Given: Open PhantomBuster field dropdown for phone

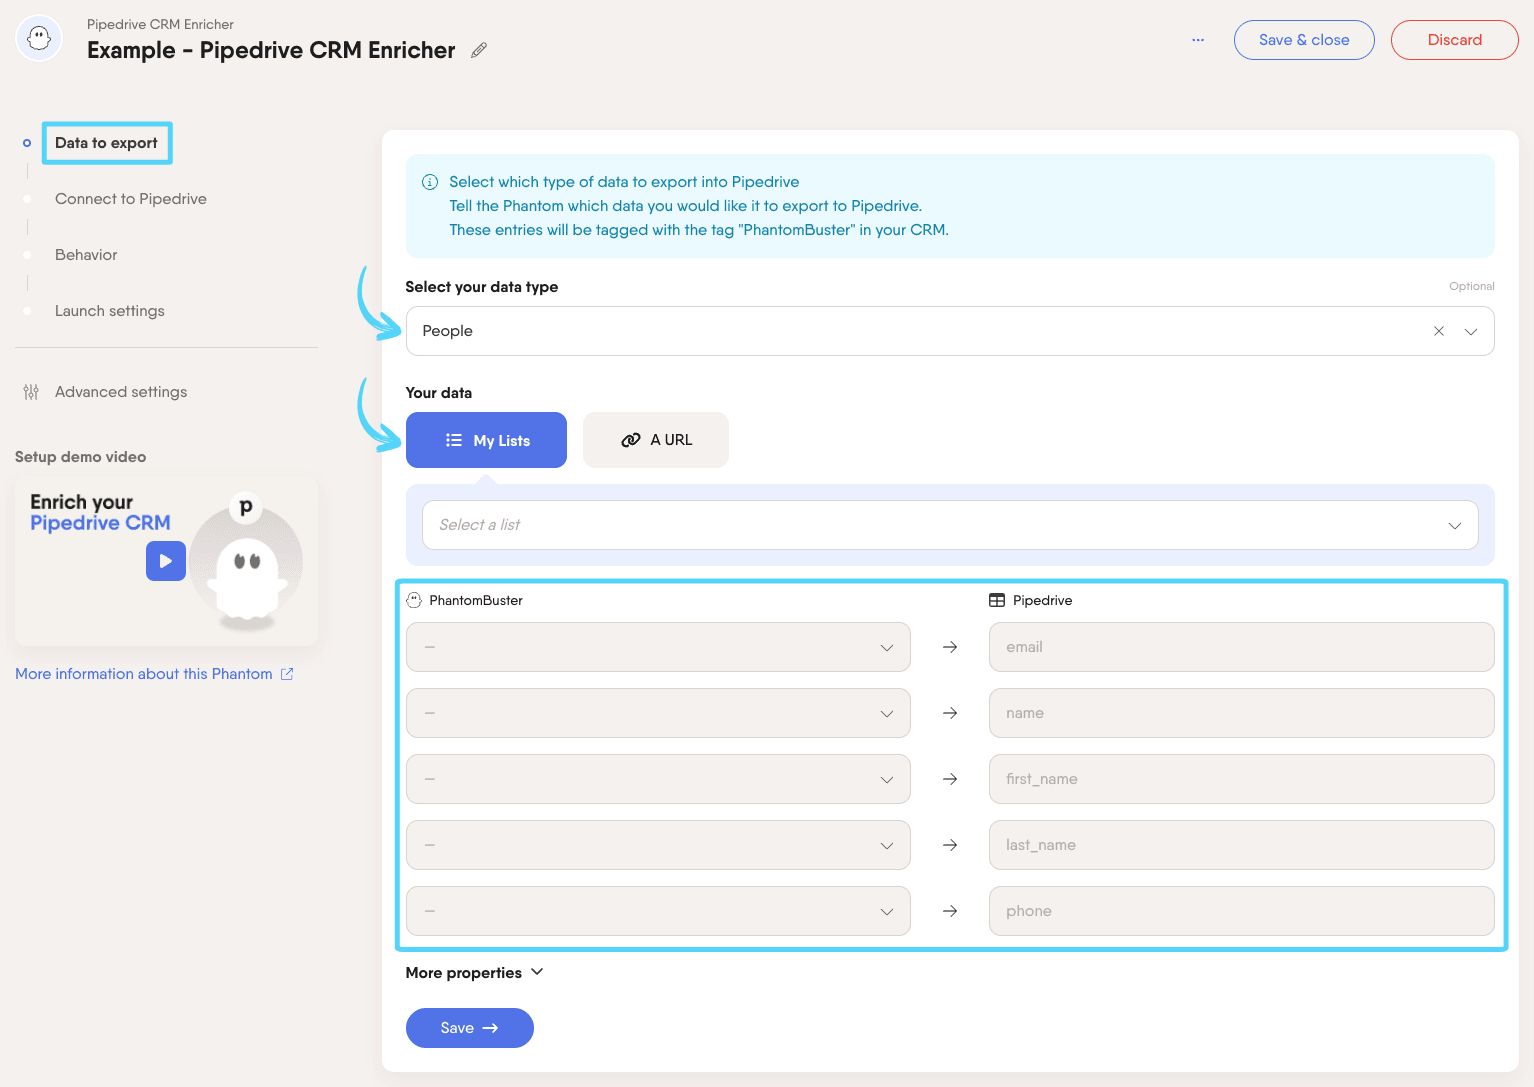Looking at the screenshot, I should pyautogui.click(x=658, y=911).
